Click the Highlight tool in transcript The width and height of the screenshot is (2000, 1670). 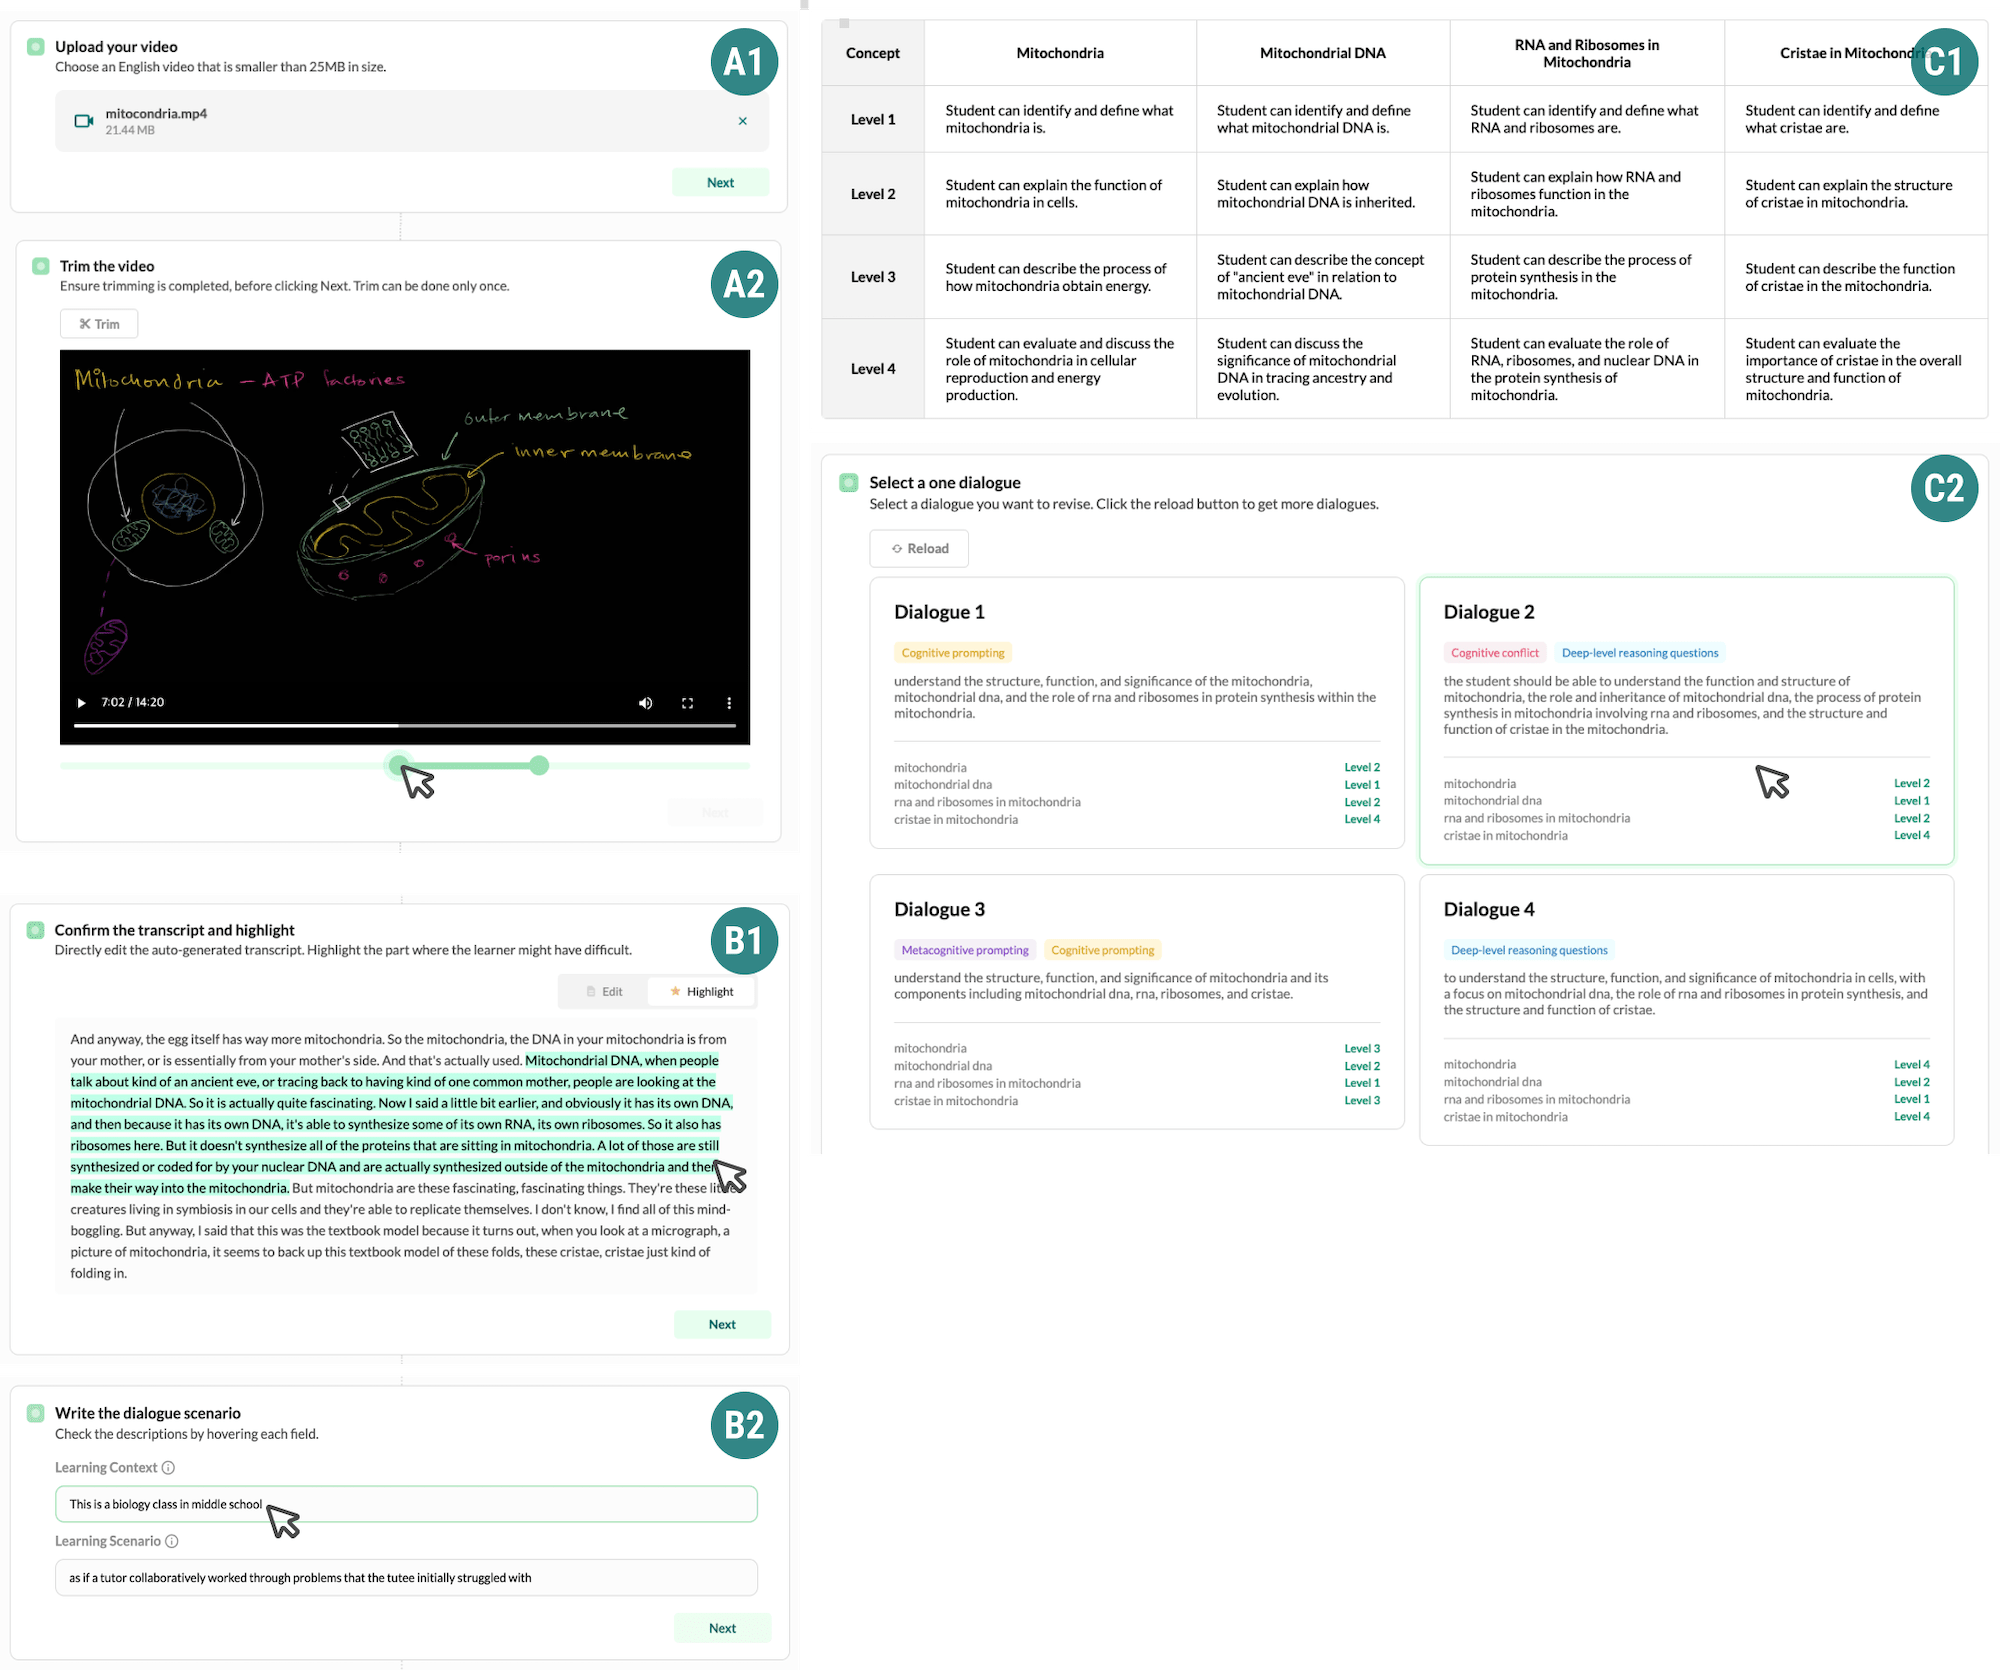(699, 992)
